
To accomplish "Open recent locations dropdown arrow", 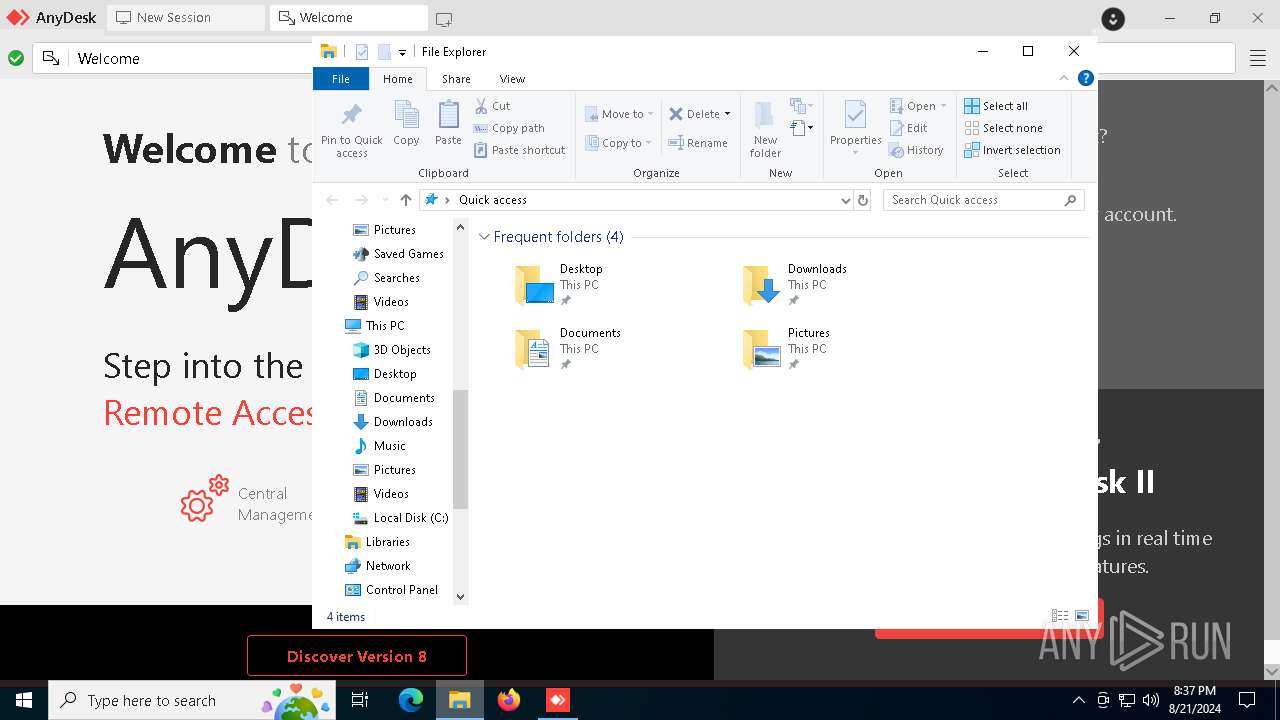I will [x=385, y=200].
